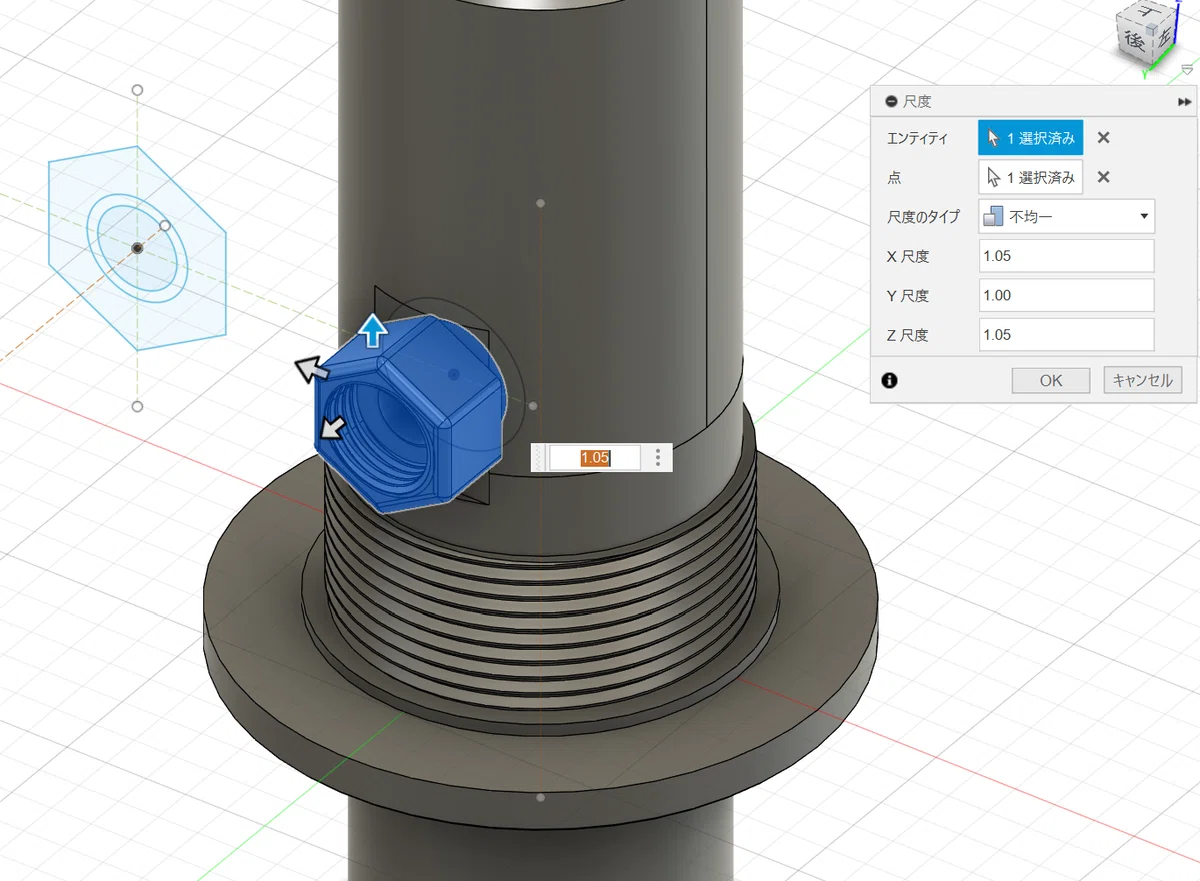The width and height of the screenshot is (1200, 881).
Task: Click the Z 尺度 input field
Action: [x=1066, y=335]
